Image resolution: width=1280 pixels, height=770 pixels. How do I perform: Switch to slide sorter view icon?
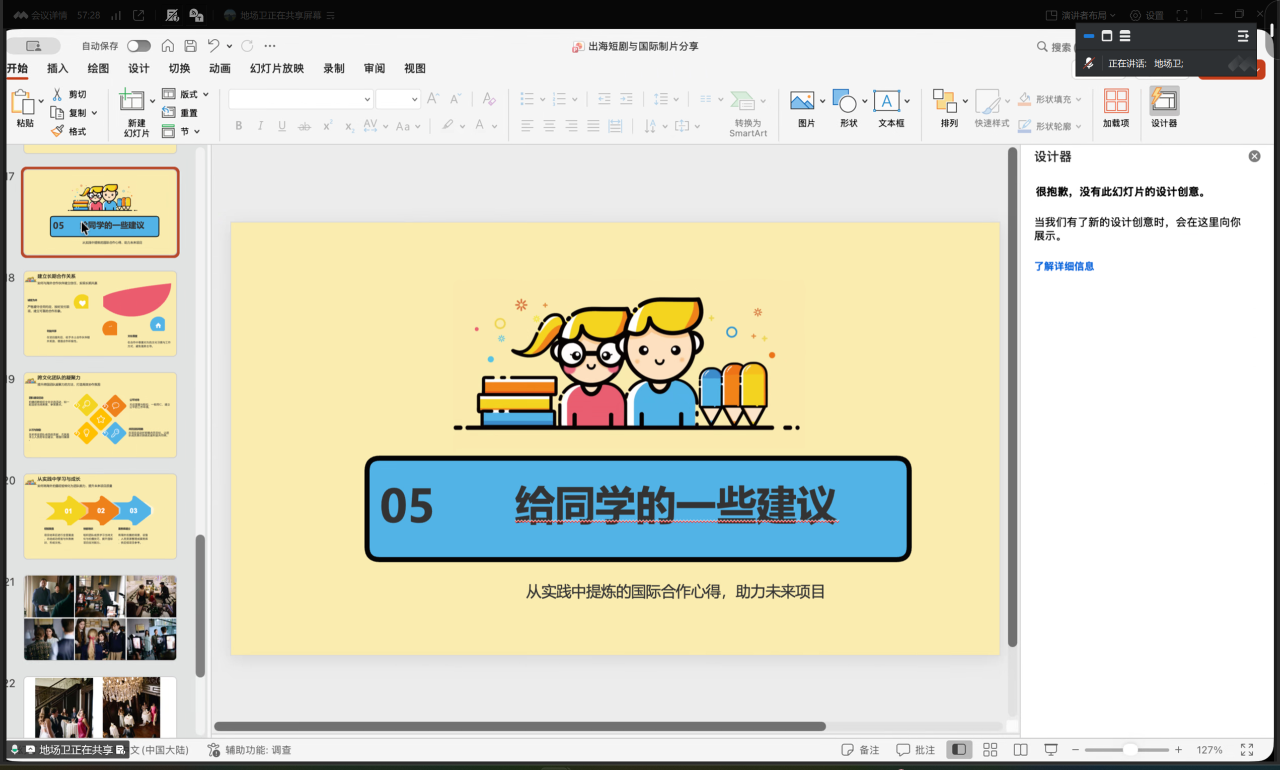[x=990, y=750]
